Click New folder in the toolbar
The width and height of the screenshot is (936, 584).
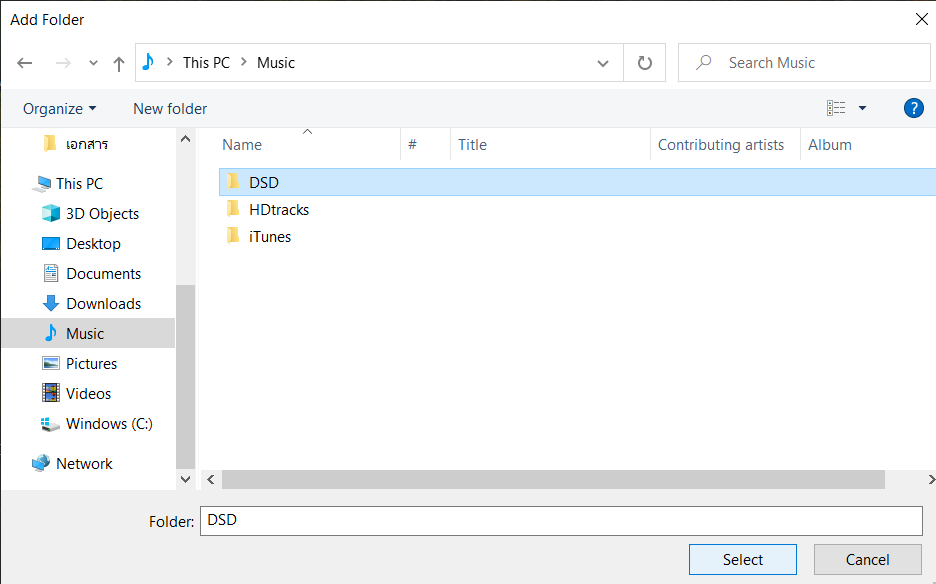coord(170,109)
